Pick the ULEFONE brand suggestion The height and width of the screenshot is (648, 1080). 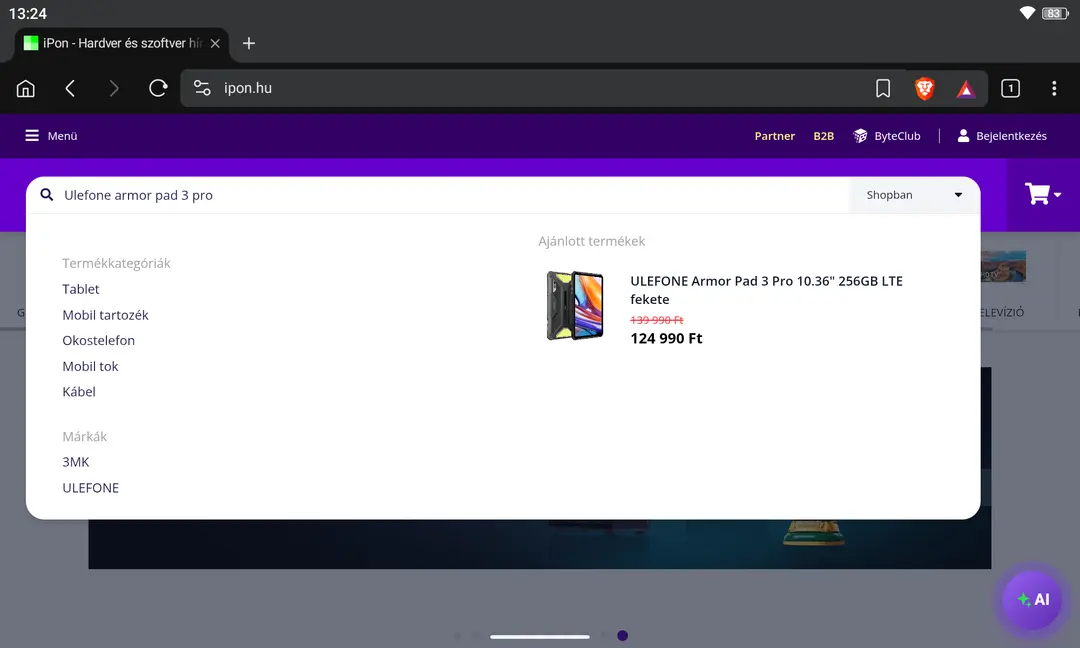click(90, 488)
